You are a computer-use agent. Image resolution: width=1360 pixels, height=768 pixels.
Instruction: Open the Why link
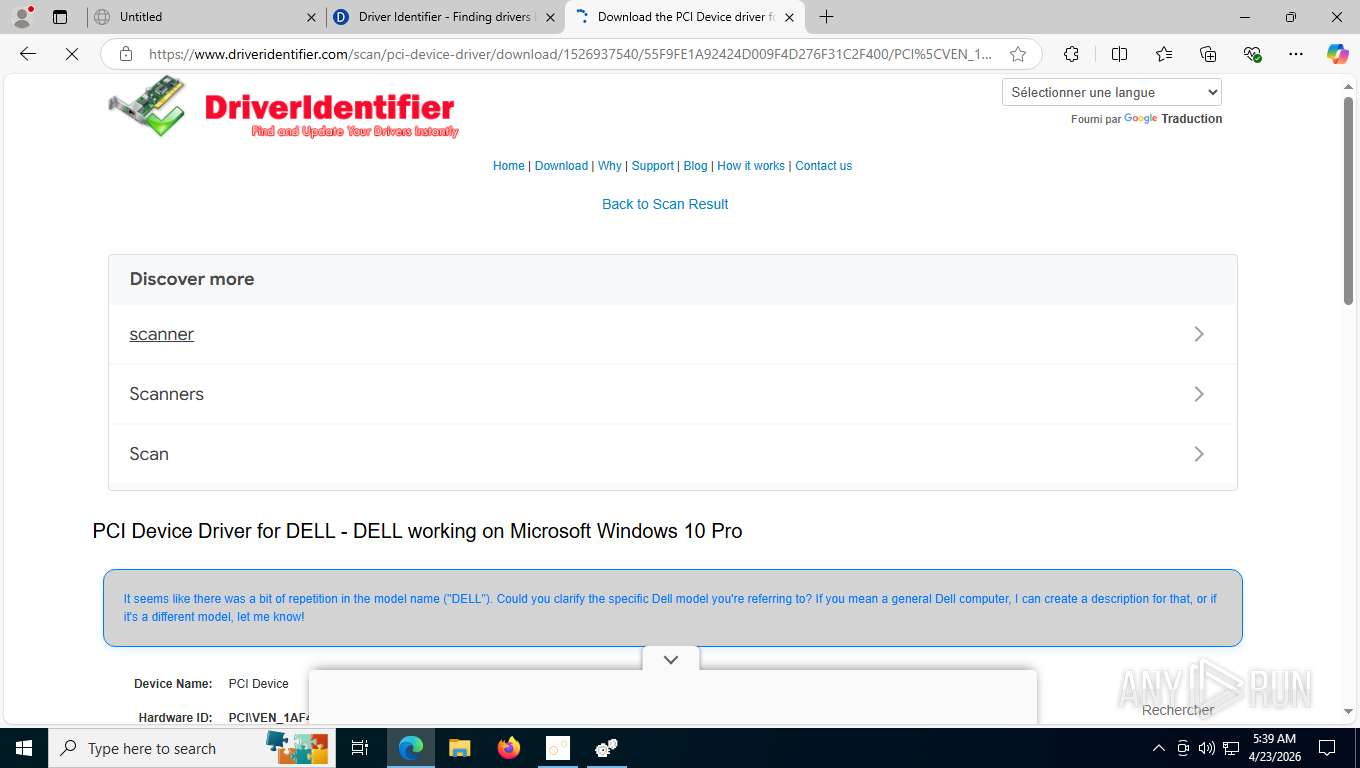coord(610,166)
